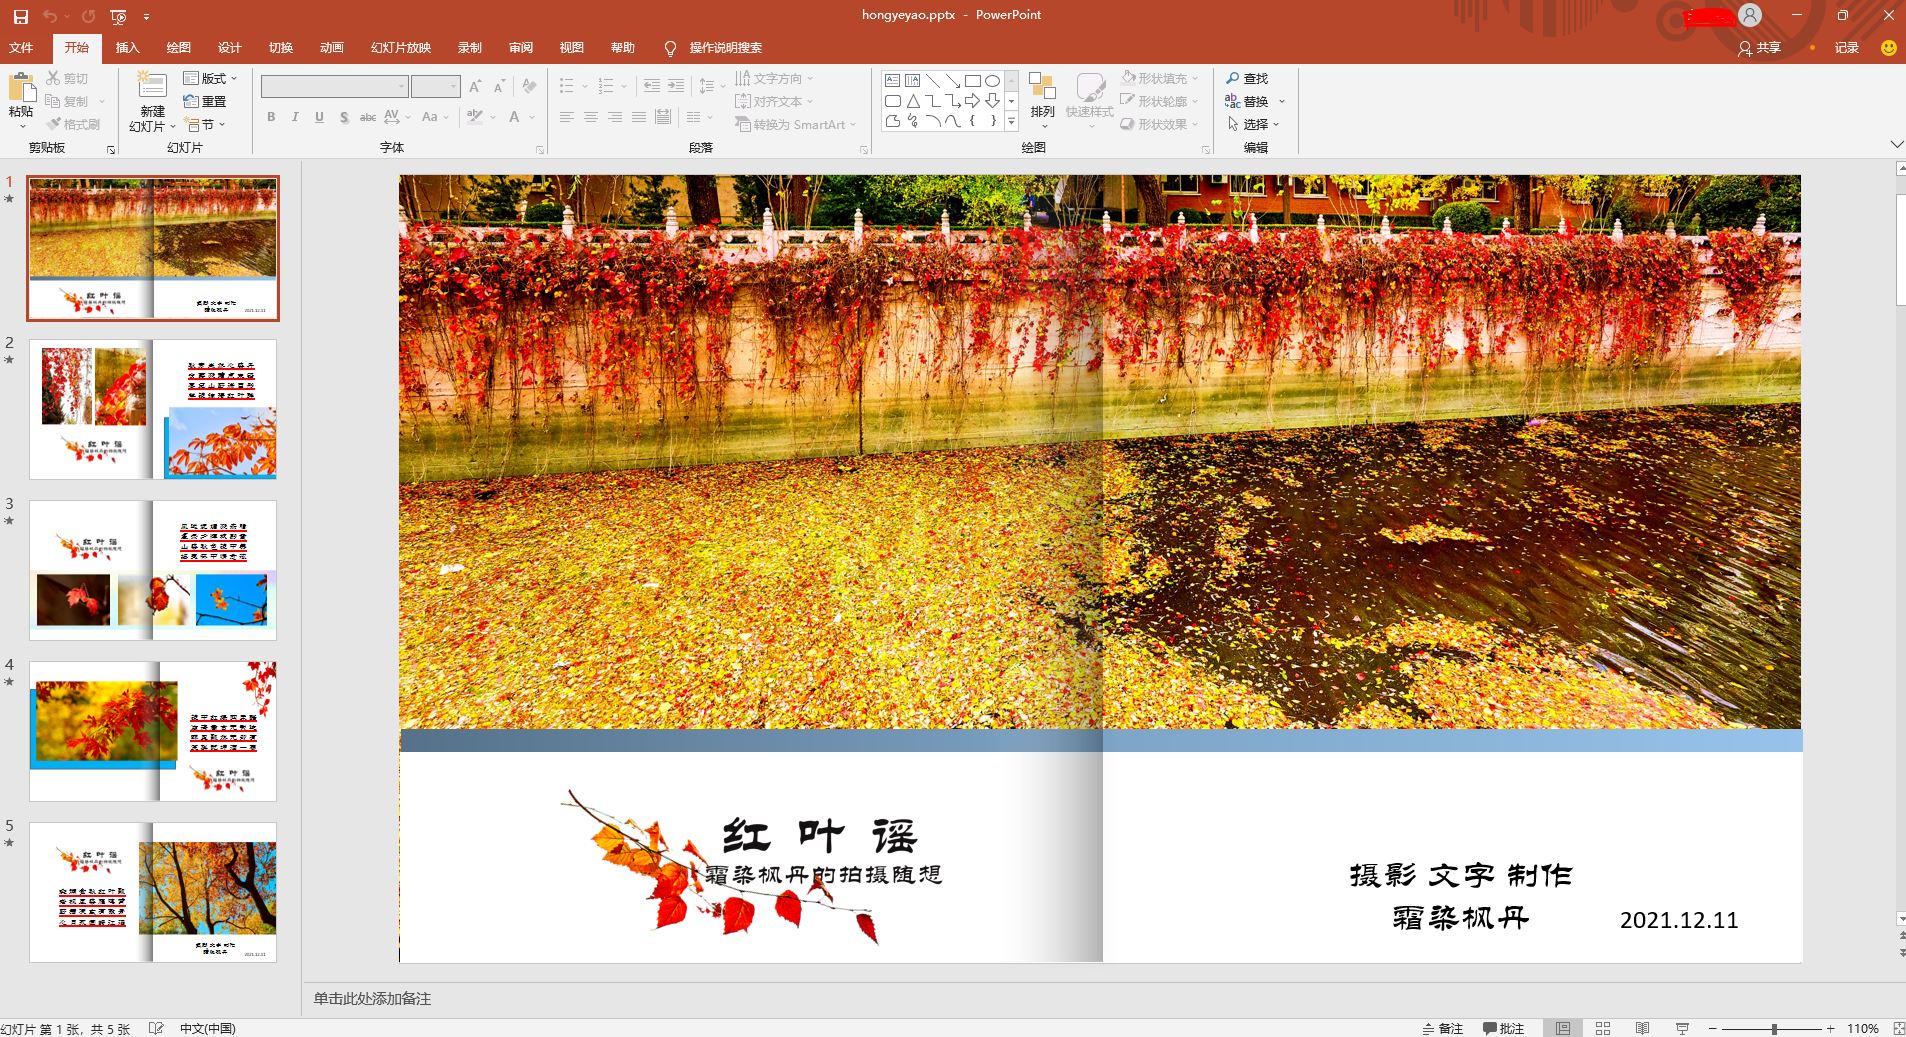Viewport: 1906px width, 1037px height.
Task: Click the smiley feedback icon
Action: click(1888, 48)
